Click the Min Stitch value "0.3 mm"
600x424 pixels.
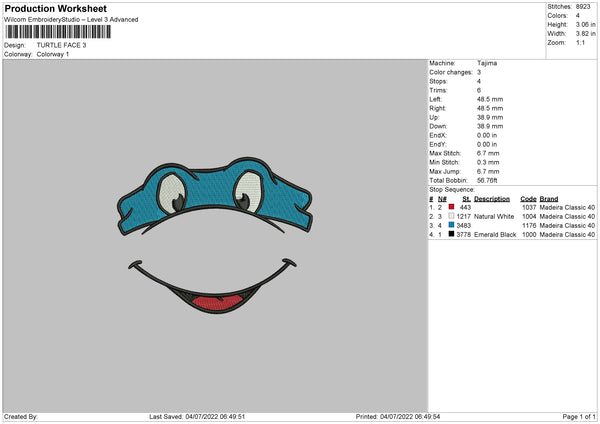[488, 162]
